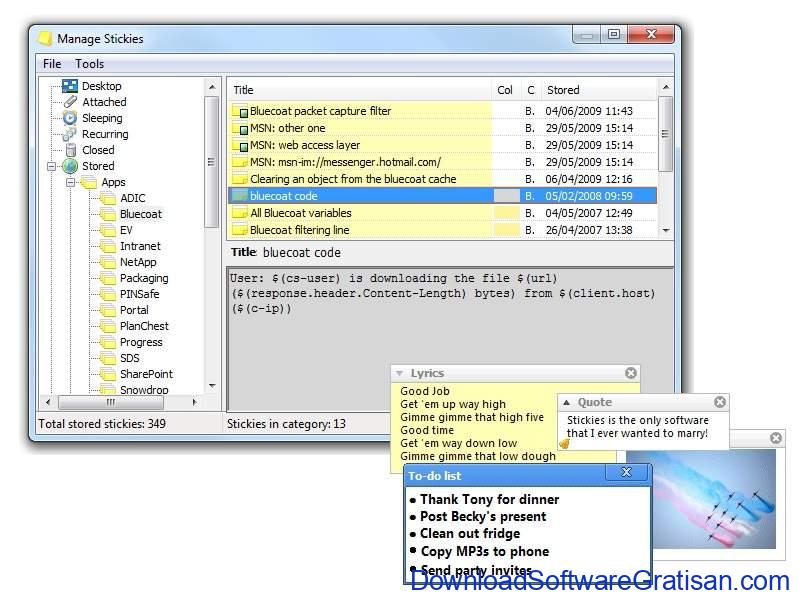800x600 pixels.
Task: Click colour cell of bluecoat code row
Action: [507, 196]
